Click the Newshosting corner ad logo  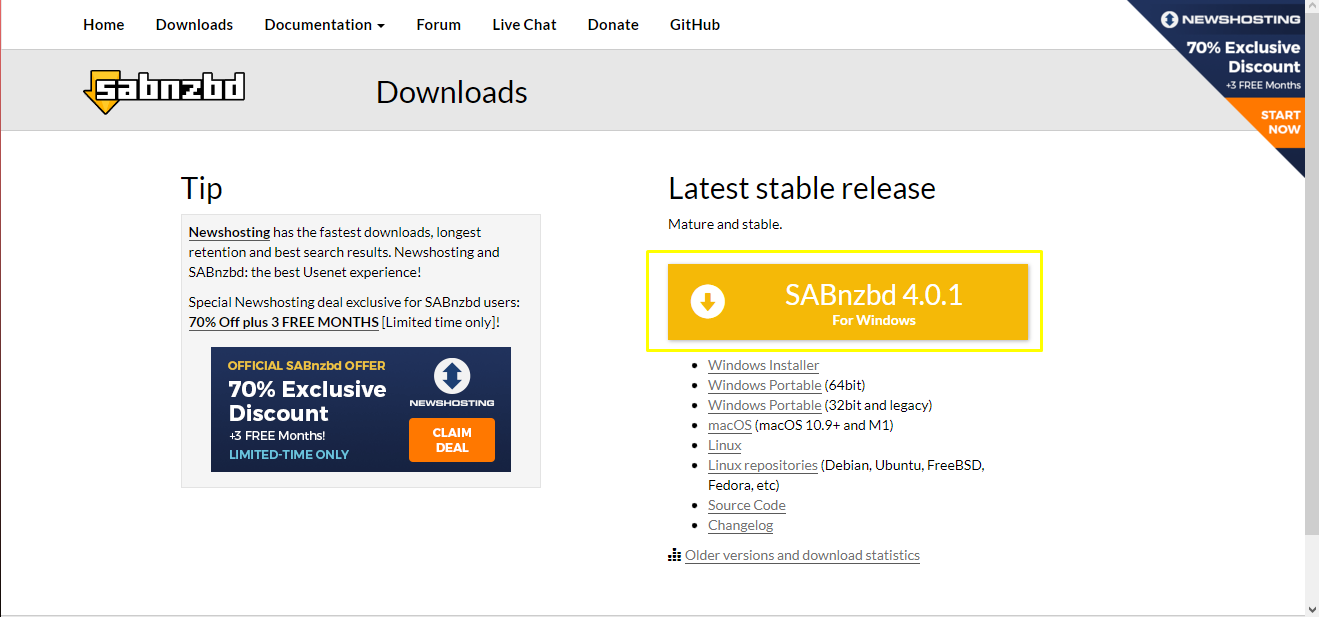pos(1229,20)
